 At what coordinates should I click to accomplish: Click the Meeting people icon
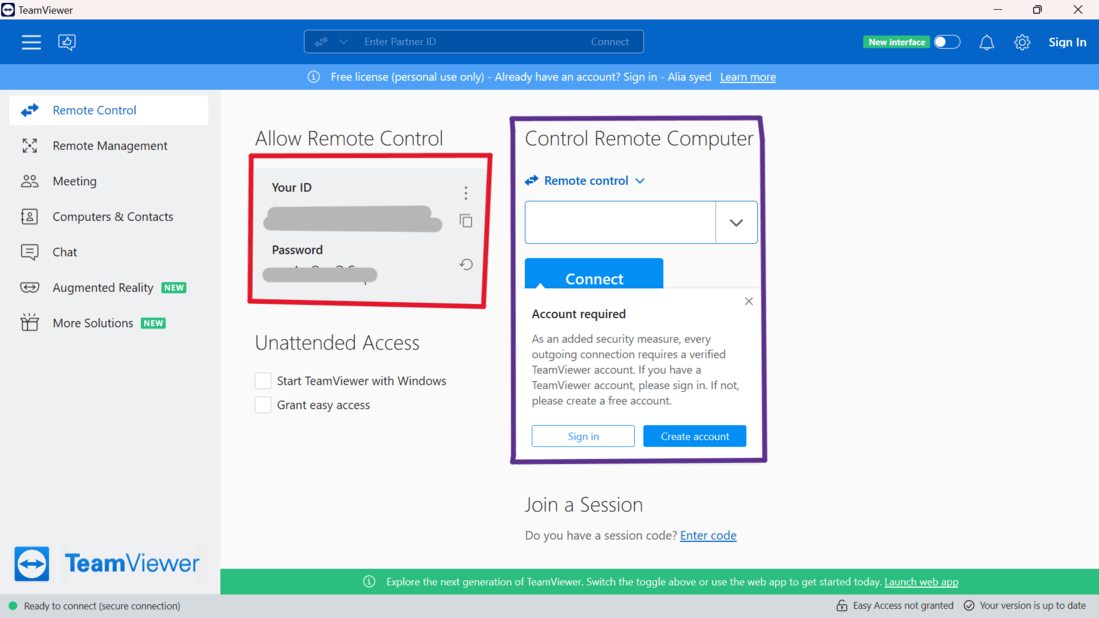tap(29, 181)
